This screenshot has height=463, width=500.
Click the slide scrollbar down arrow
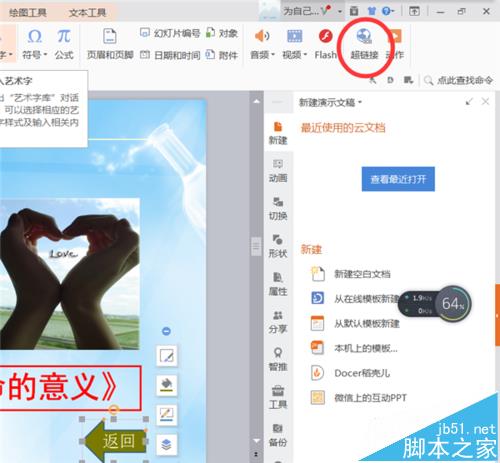click(x=256, y=440)
